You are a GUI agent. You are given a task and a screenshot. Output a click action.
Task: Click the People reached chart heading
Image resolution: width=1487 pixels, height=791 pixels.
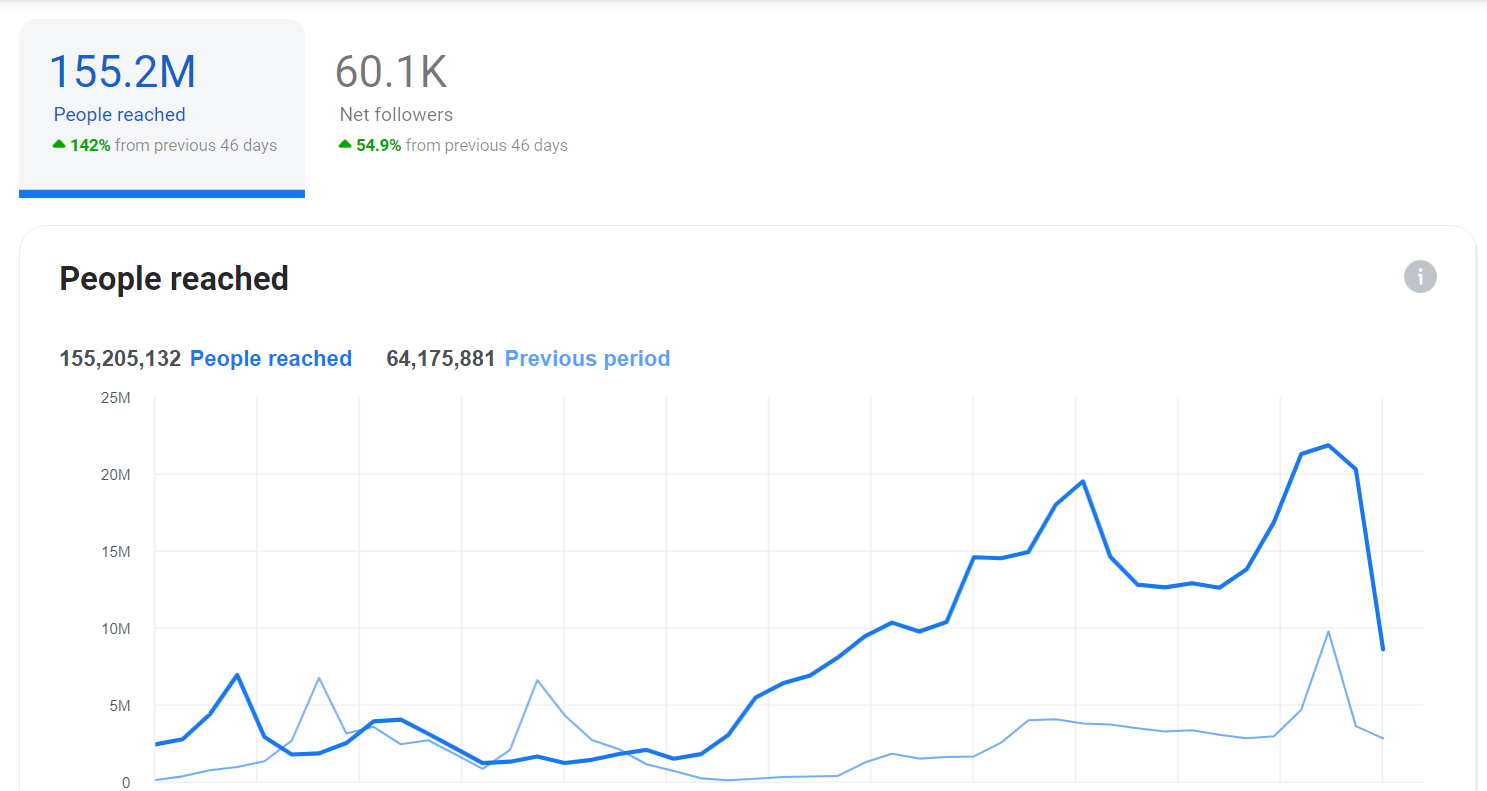(174, 278)
